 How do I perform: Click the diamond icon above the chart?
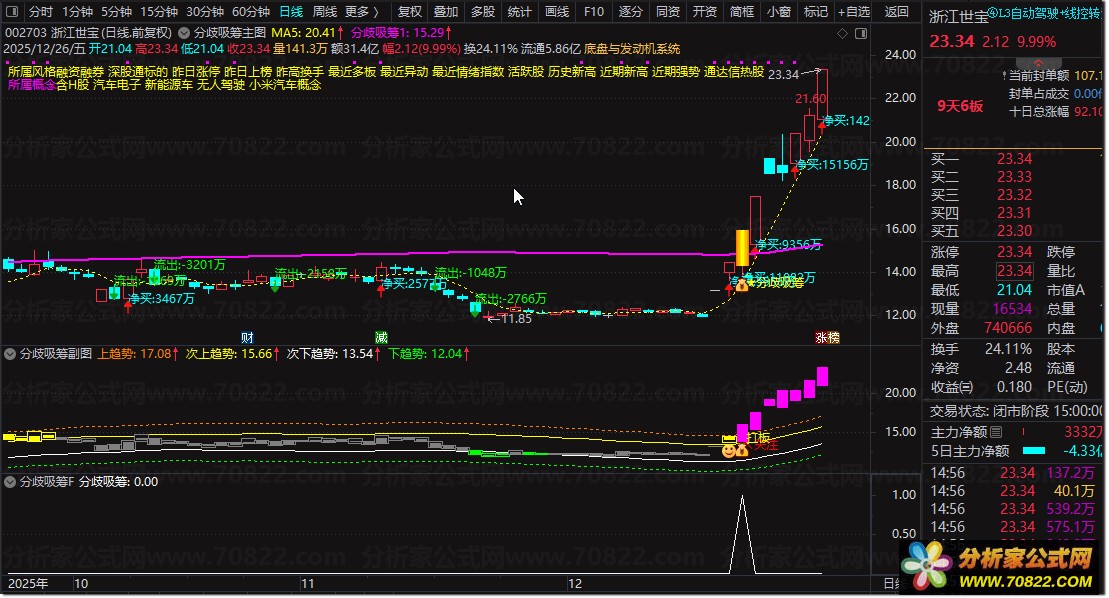[x=842, y=33]
